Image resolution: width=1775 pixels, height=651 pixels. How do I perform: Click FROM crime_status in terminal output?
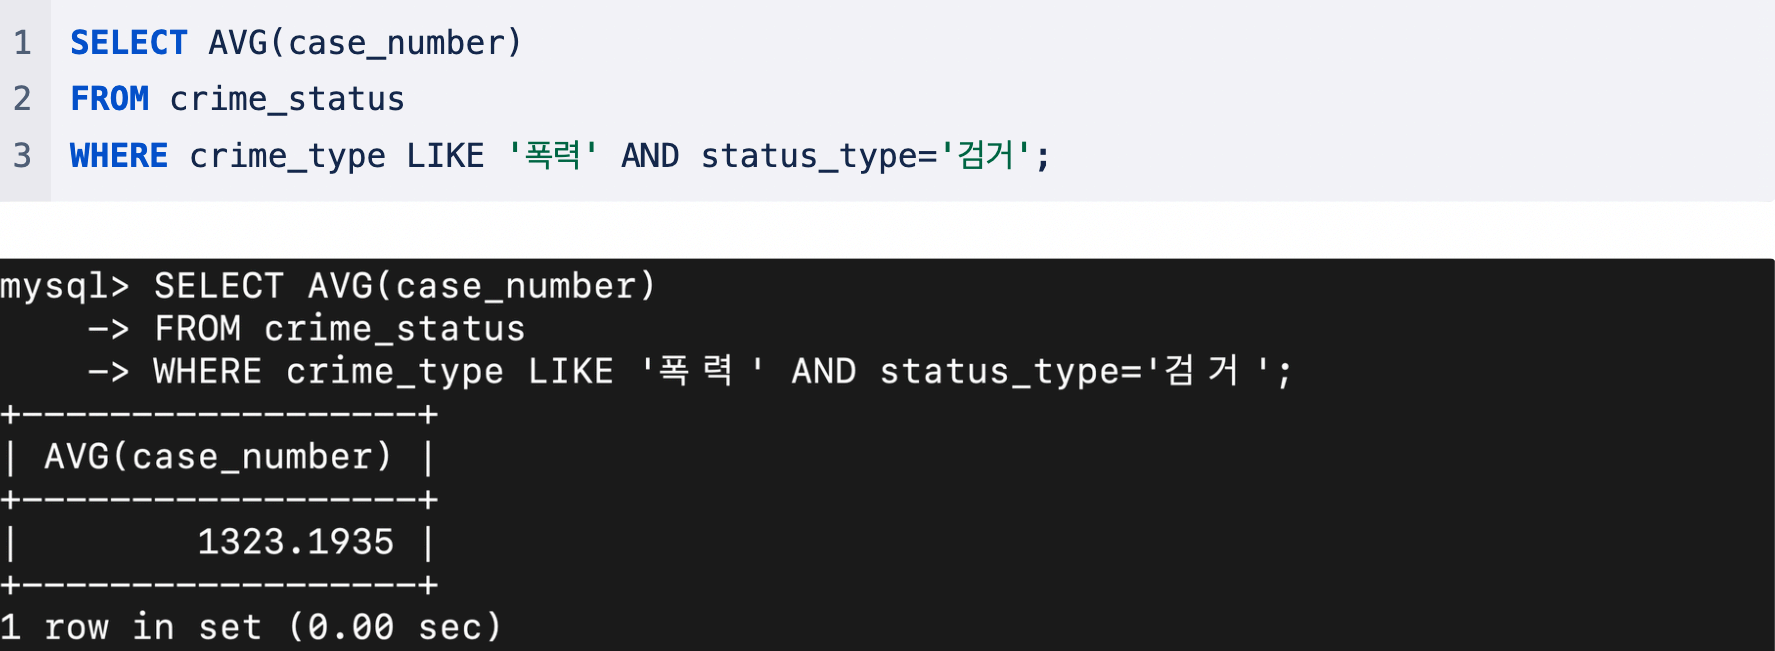point(340,329)
